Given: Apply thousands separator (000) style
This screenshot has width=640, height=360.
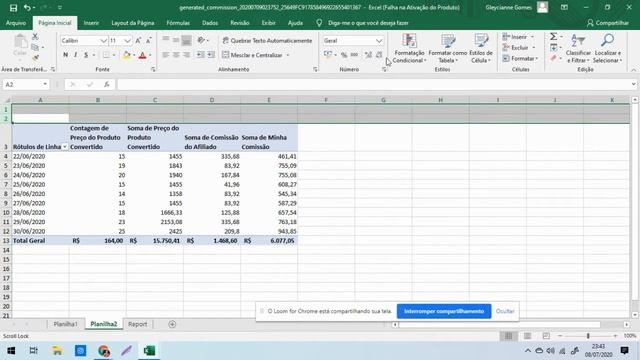Looking at the screenshot, I should pos(354,55).
